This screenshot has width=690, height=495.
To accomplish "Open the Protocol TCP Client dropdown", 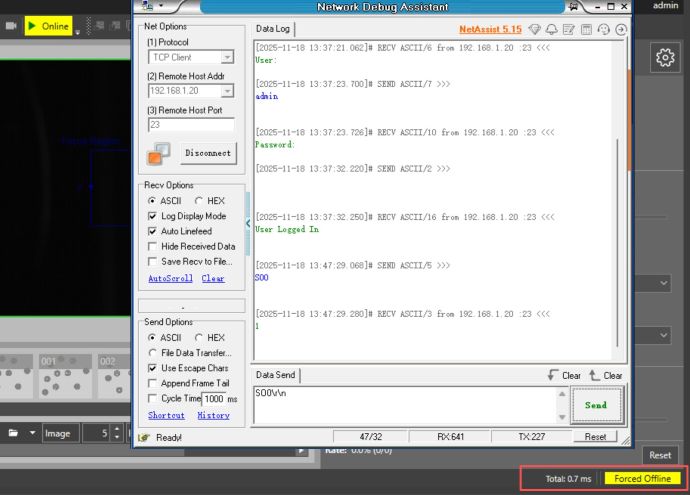I will 227,57.
